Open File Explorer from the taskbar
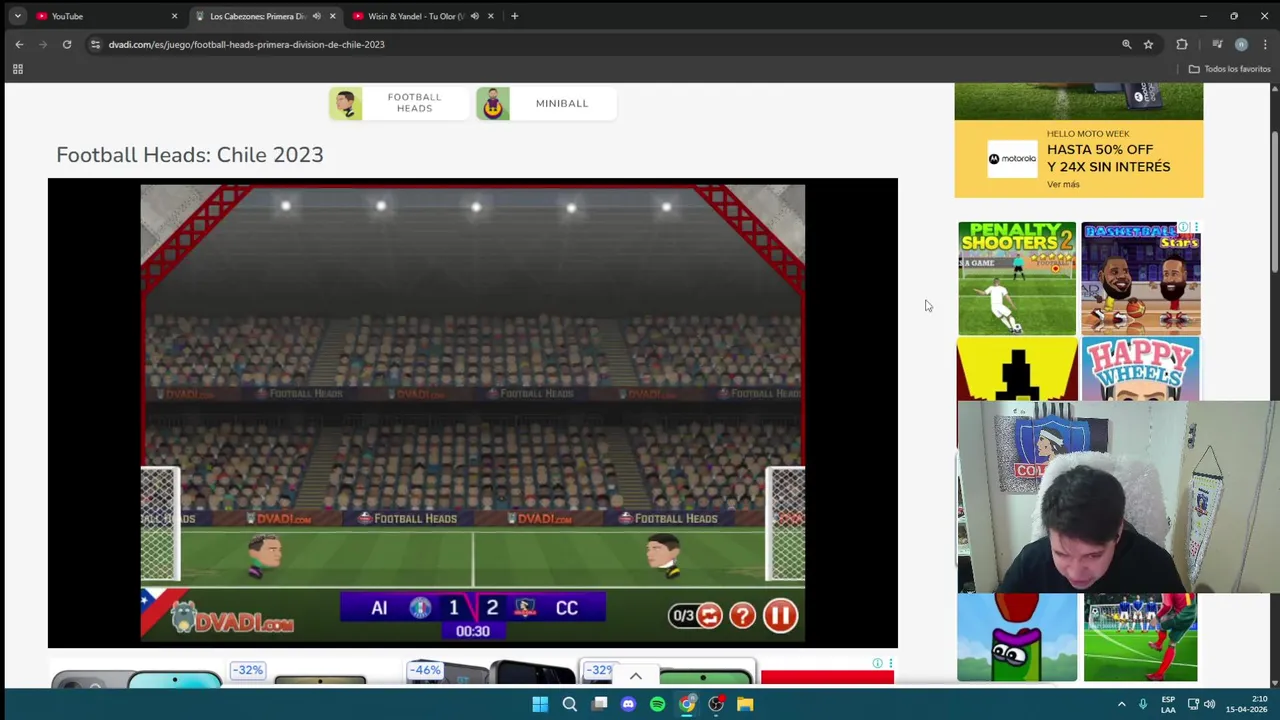The image size is (1280, 720). 745,704
